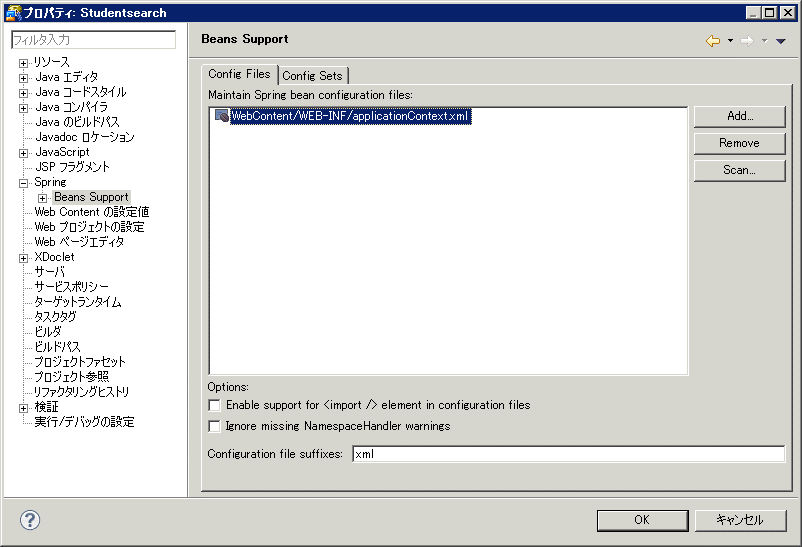Select Web プロジェクトの設定 item
This screenshot has height=547, width=802.
[90, 227]
